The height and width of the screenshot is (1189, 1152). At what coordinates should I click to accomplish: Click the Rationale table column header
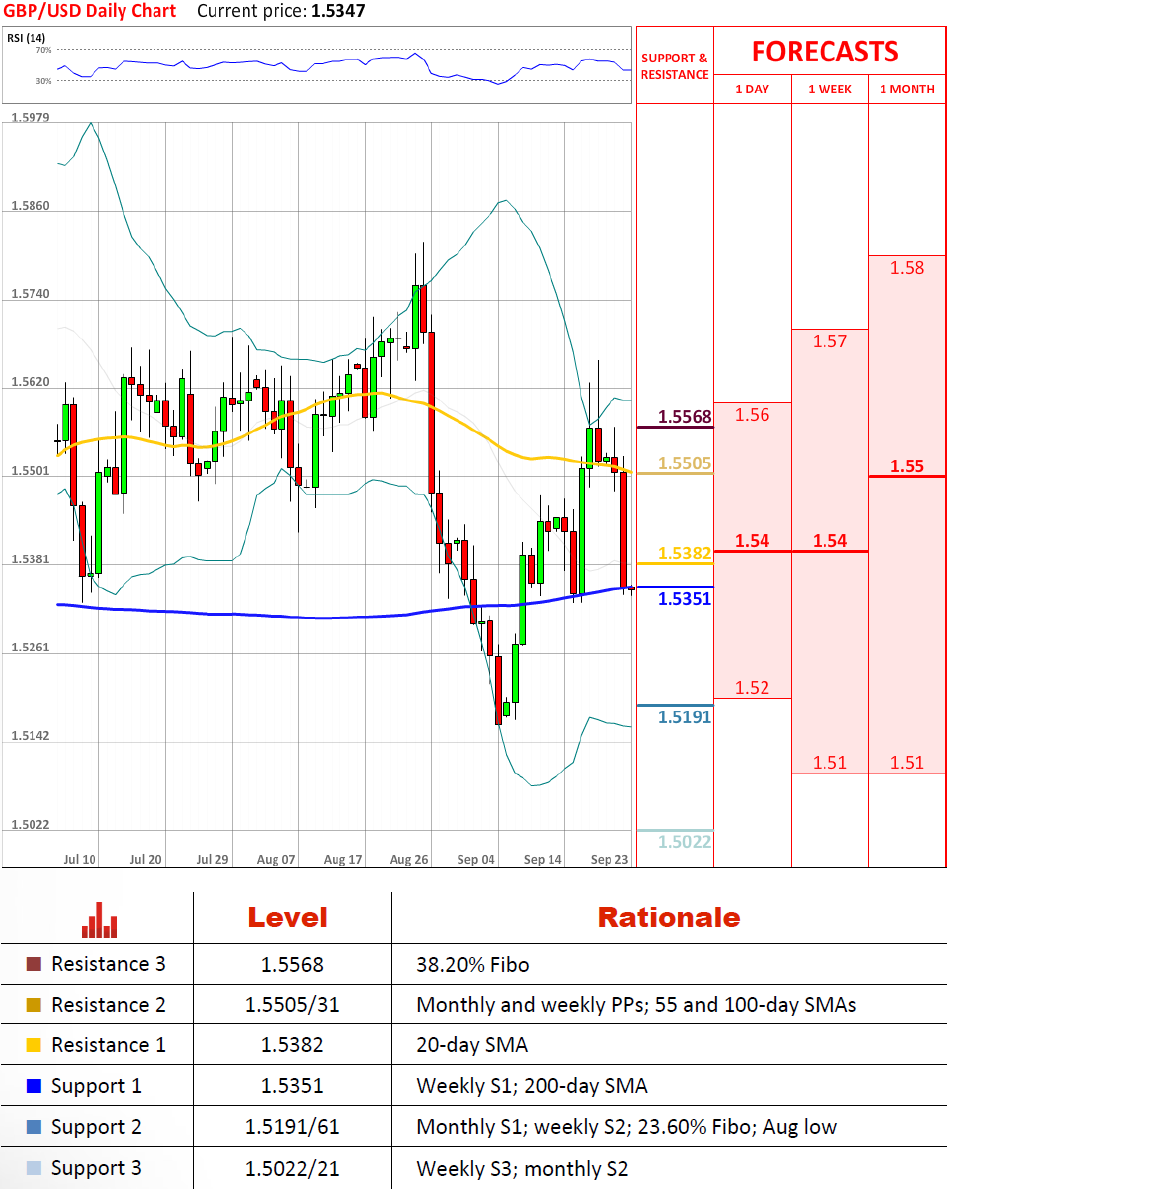tap(669, 918)
